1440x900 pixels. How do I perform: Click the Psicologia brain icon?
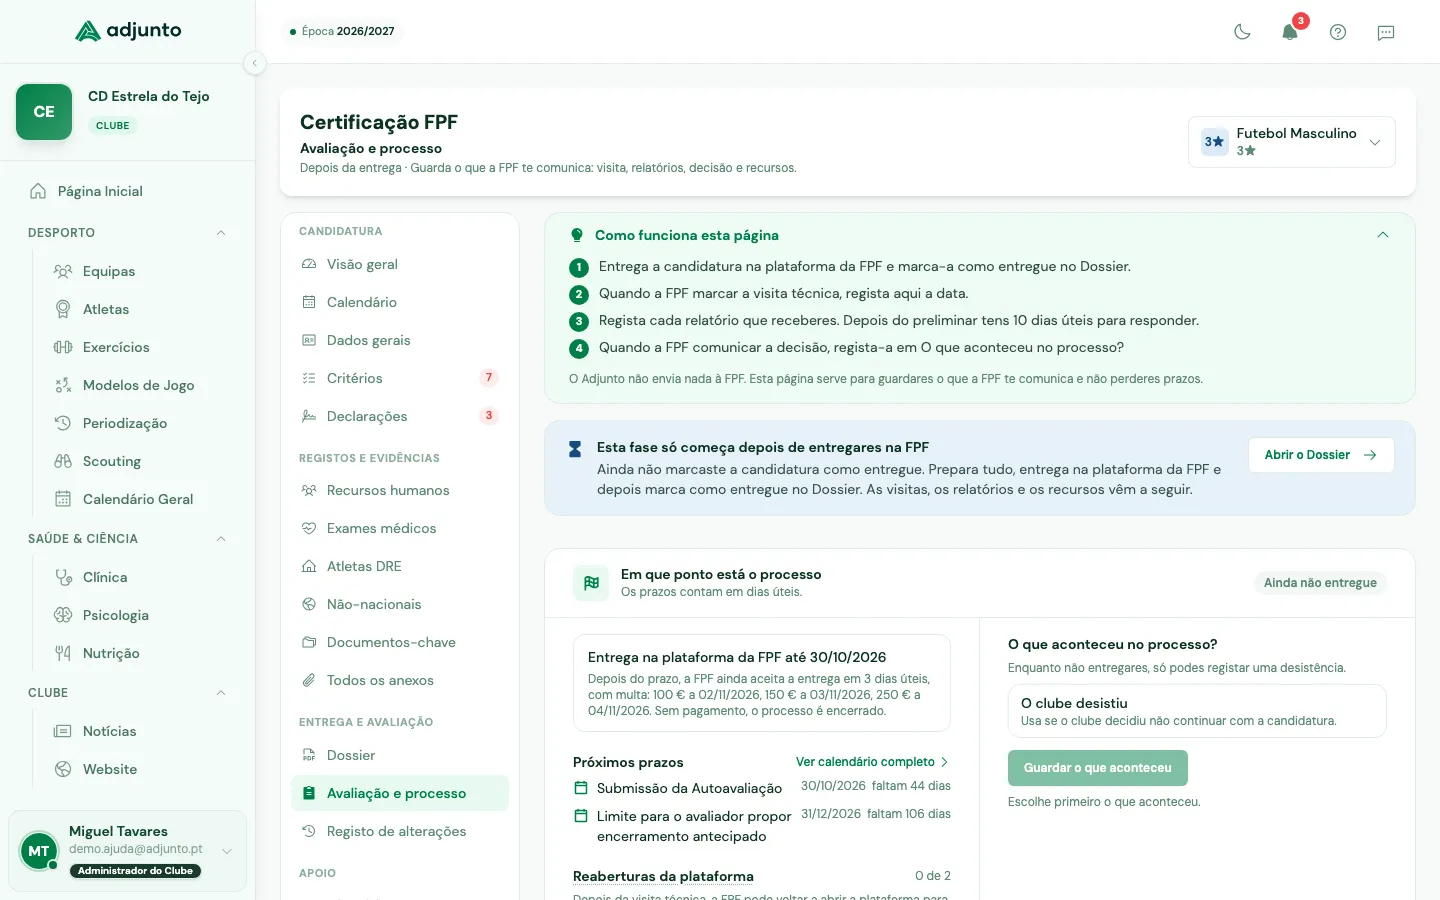click(x=63, y=615)
